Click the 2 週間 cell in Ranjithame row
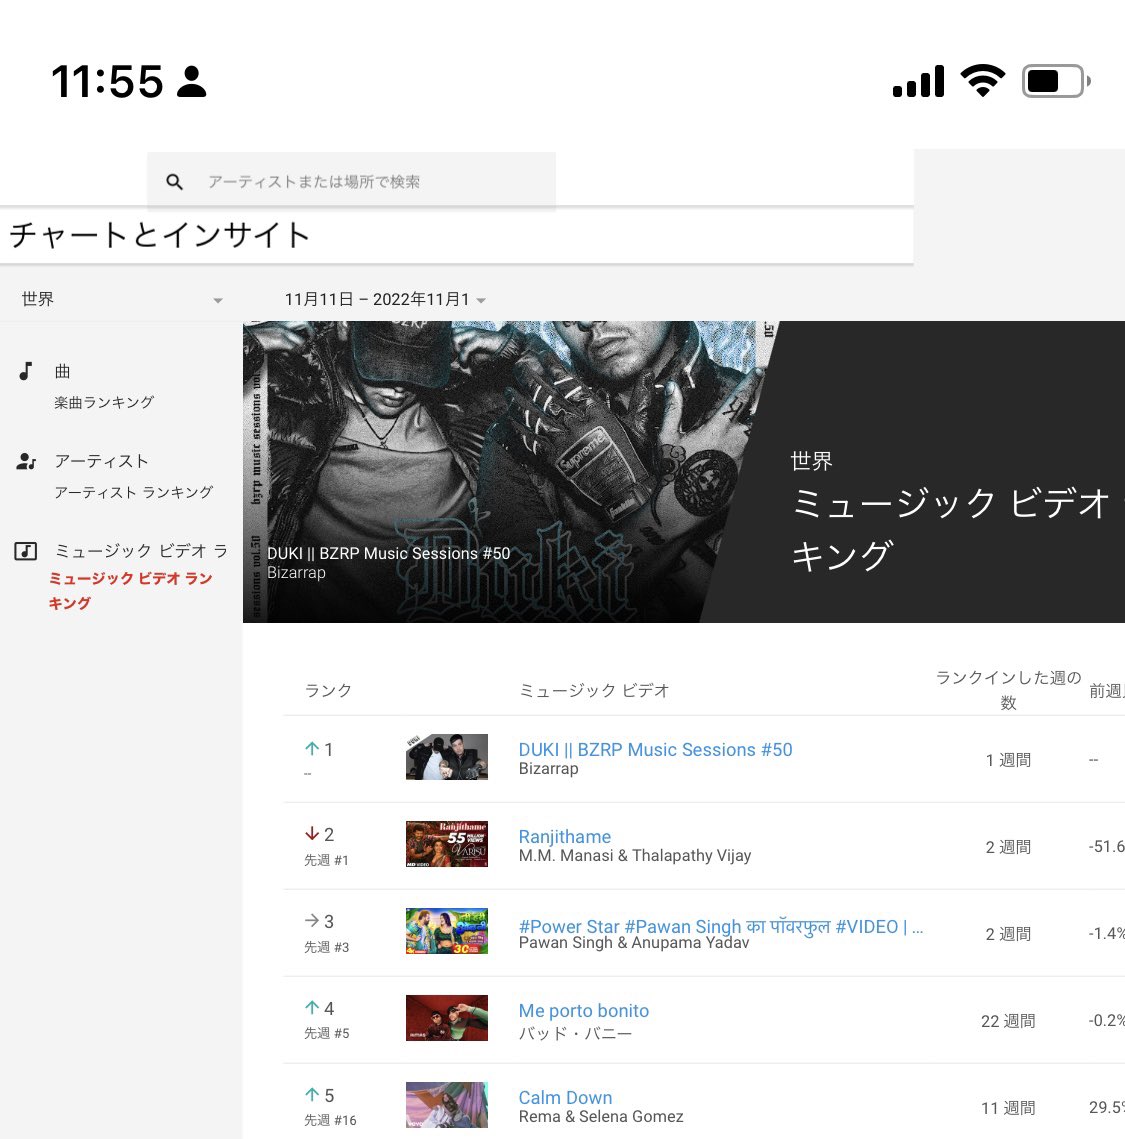1125x1139 pixels. pos(1008,847)
